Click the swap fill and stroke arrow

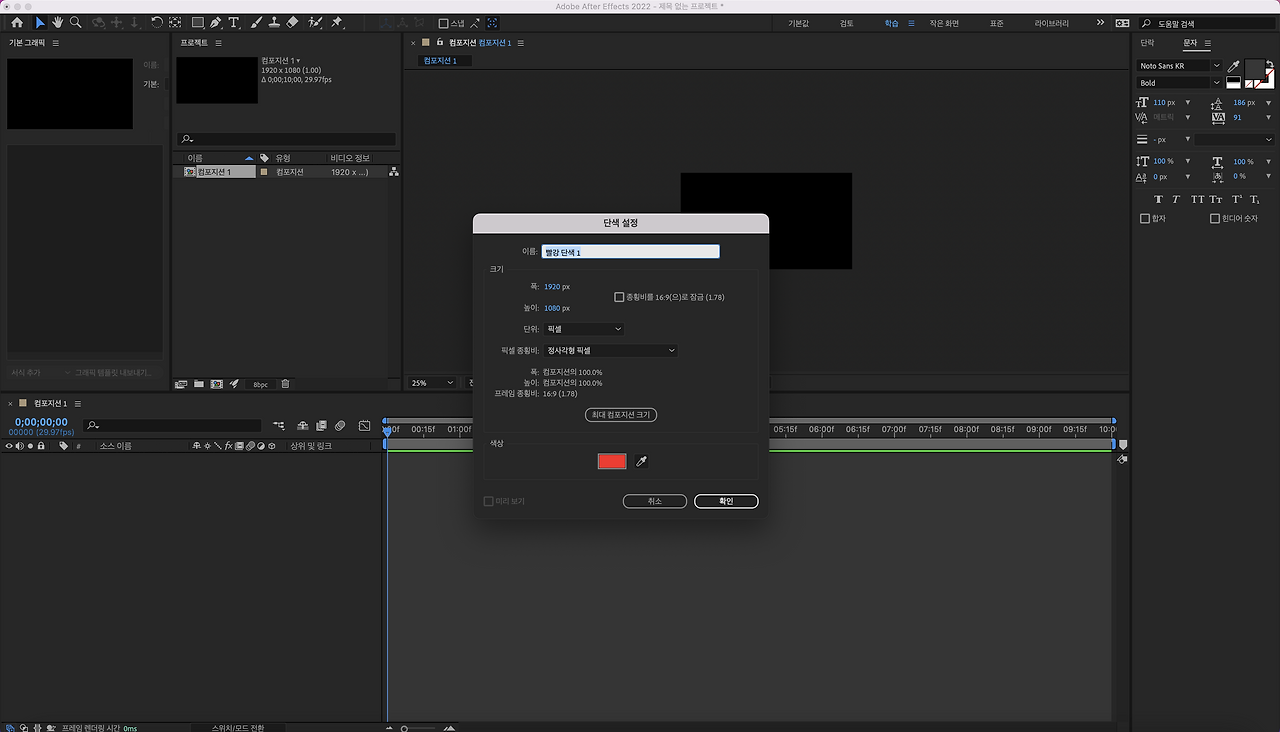[1270, 64]
